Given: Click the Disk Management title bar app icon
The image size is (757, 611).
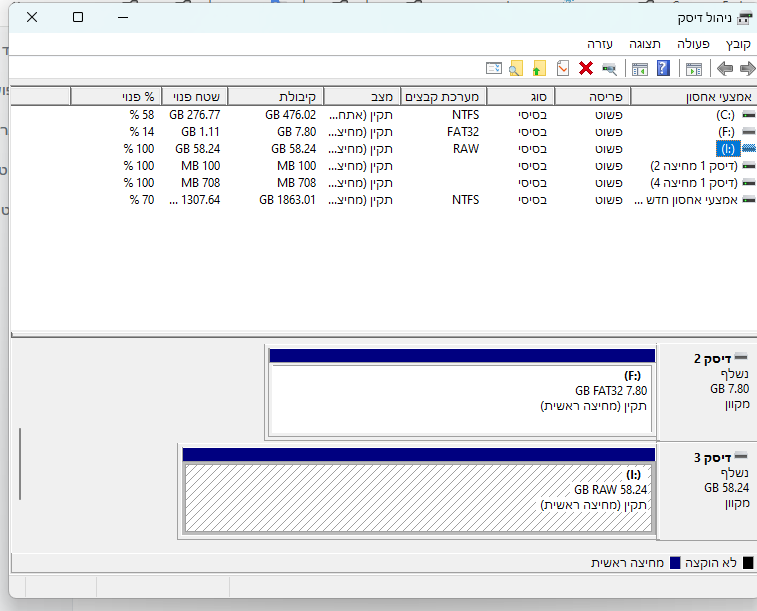Looking at the screenshot, I should pyautogui.click(x=745, y=18).
